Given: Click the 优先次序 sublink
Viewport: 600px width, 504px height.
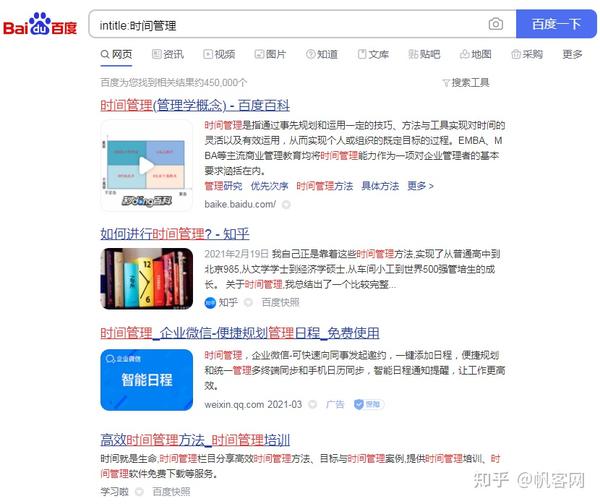Looking at the screenshot, I should pos(269,186).
